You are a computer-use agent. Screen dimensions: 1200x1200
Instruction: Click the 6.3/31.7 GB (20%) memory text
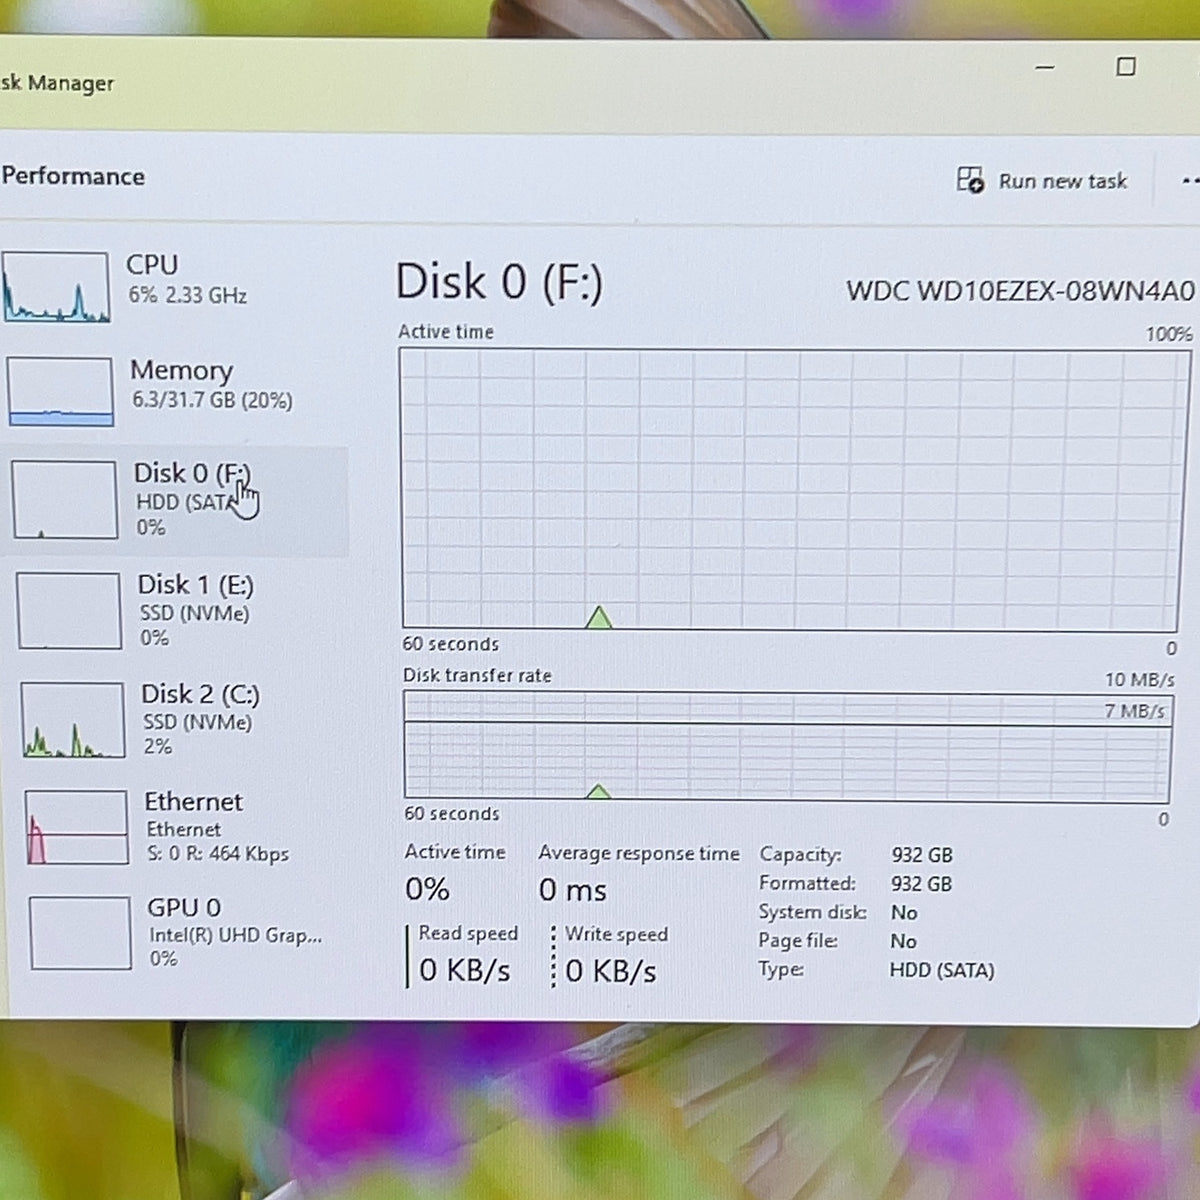tap(212, 400)
